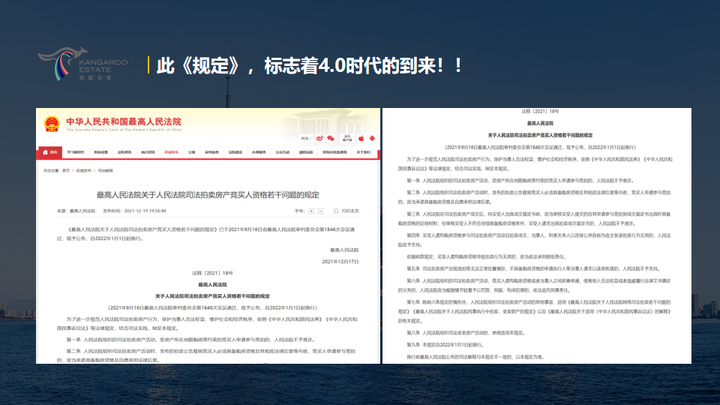Click the article heading 最高人民法院关于人民法院司法拍卖房产竞买人资格若干问题的规定
Screen dimensions: 720x405
click(x=208, y=195)
